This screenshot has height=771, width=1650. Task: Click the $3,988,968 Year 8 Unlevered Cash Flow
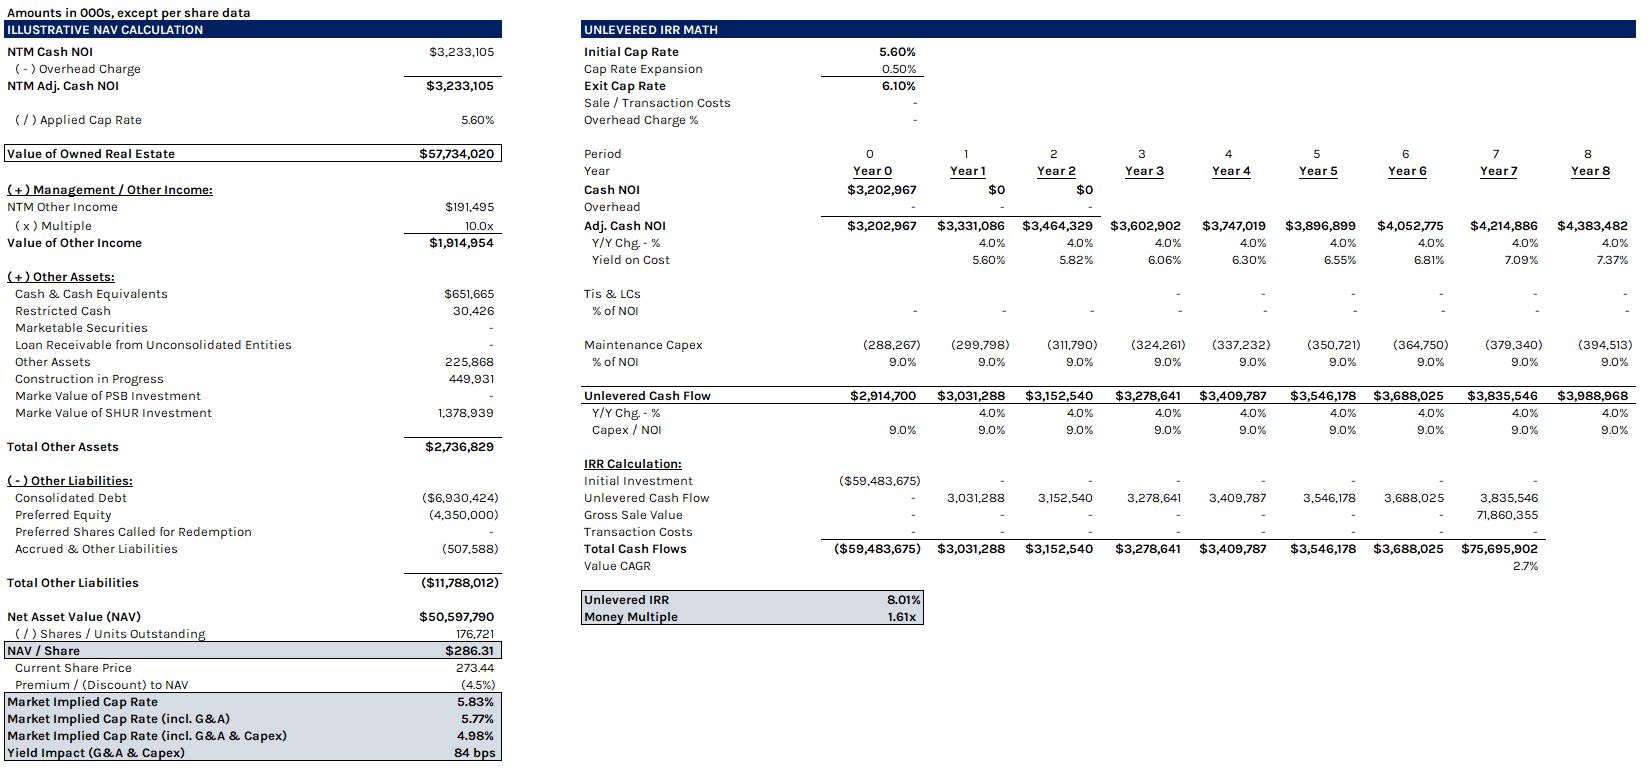coord(1592,396)
